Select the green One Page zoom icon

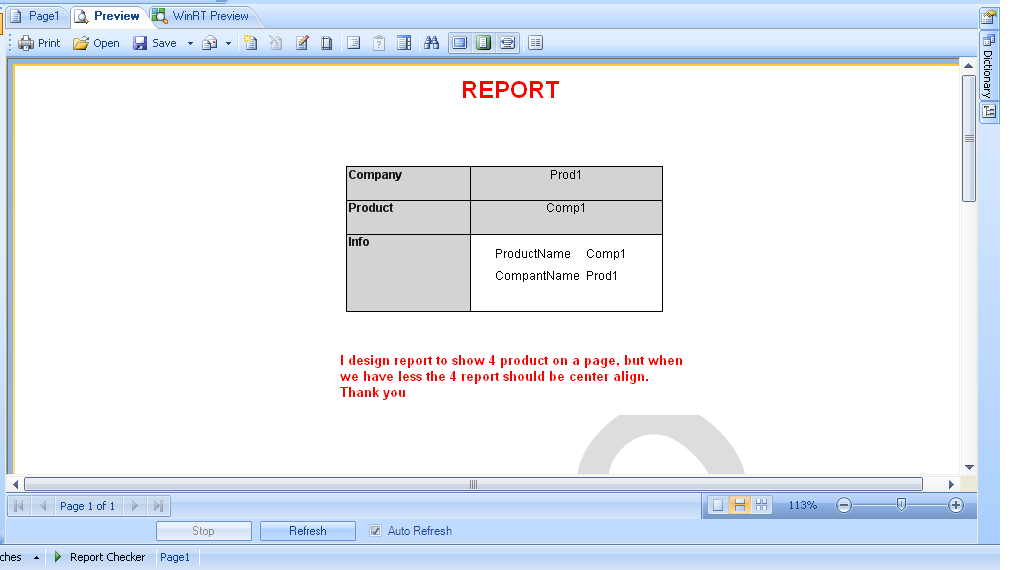click(x=483, y=43)
